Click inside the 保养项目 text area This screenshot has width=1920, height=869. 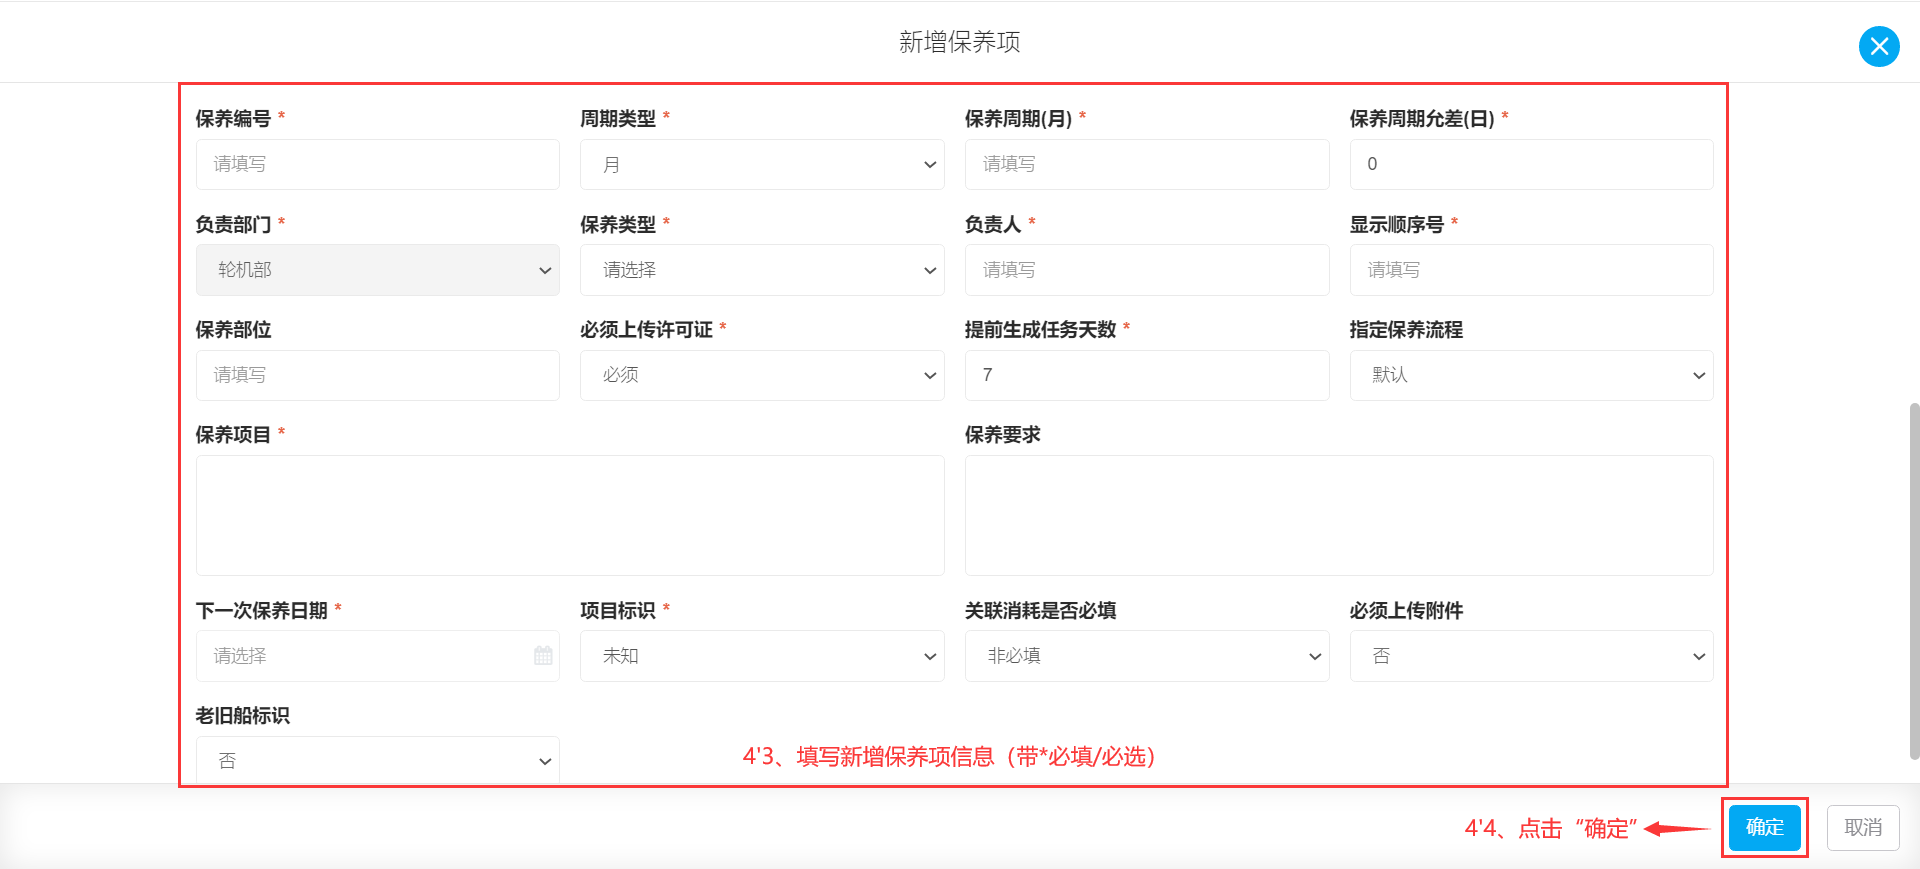point(570,515)
